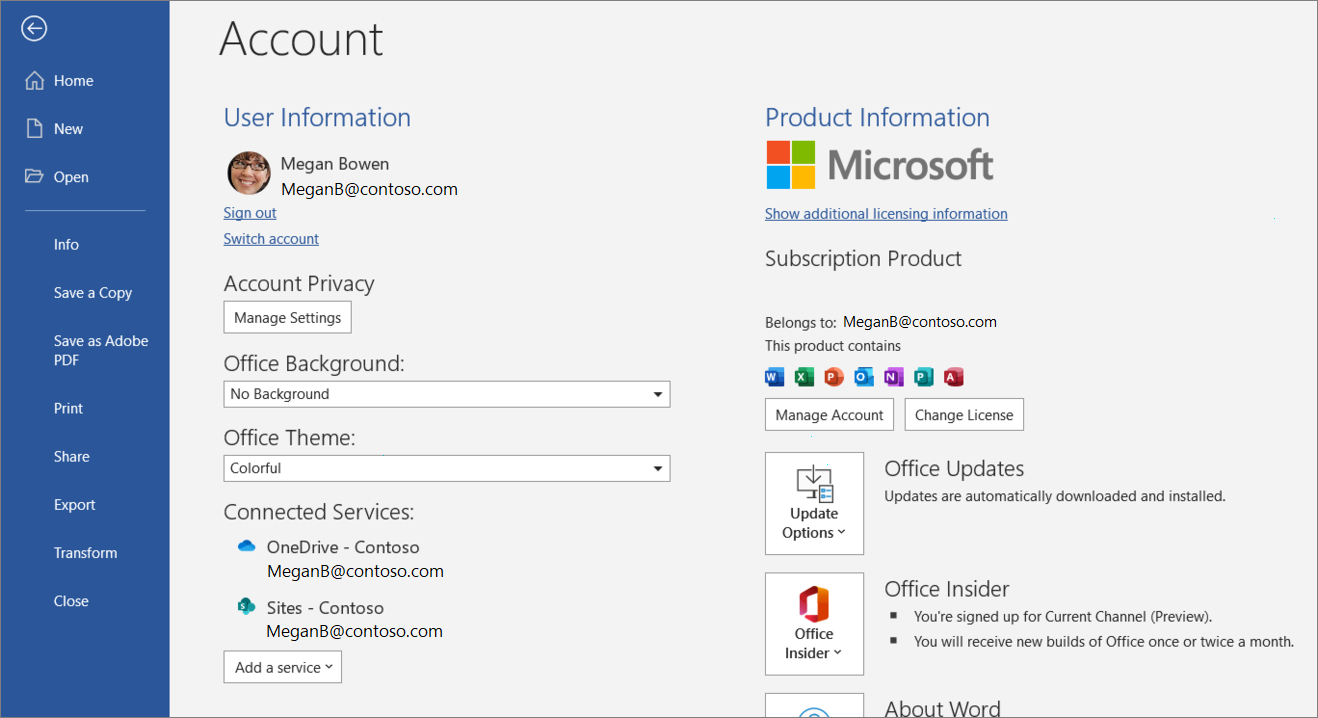The width and height of the screenshot is (1318, 718).
Task: Click the OneDrive - Contoso service entry
Action: pos(343,547)
